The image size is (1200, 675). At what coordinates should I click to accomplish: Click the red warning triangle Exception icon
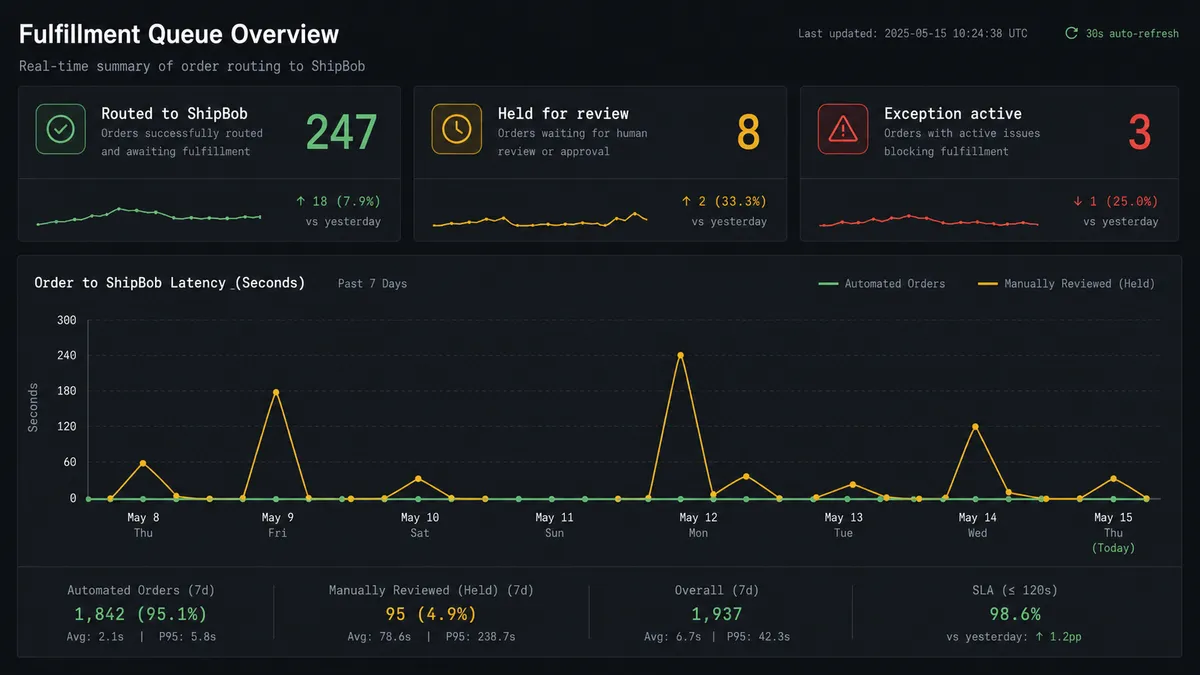[843, 129]
